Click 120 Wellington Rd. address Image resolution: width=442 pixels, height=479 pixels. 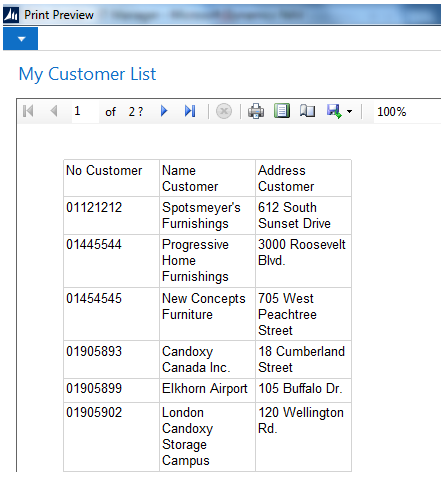[303, 437]
